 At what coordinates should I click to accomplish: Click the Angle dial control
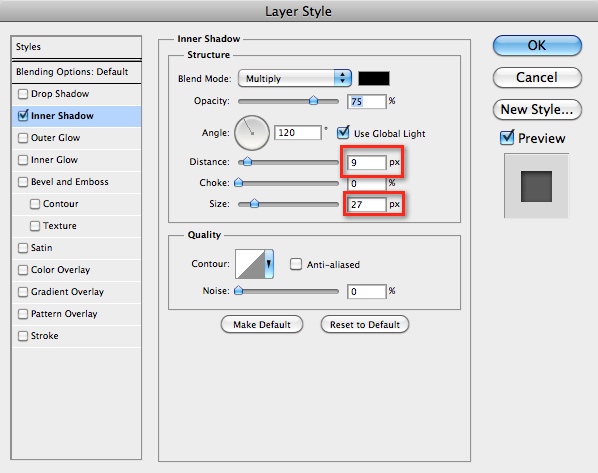coord(252,133)
